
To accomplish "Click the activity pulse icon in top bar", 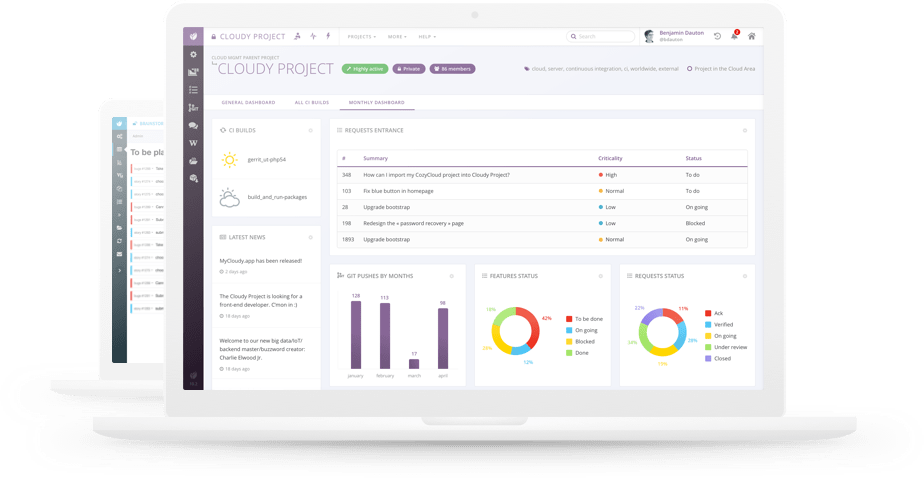I will coord(313,36).
